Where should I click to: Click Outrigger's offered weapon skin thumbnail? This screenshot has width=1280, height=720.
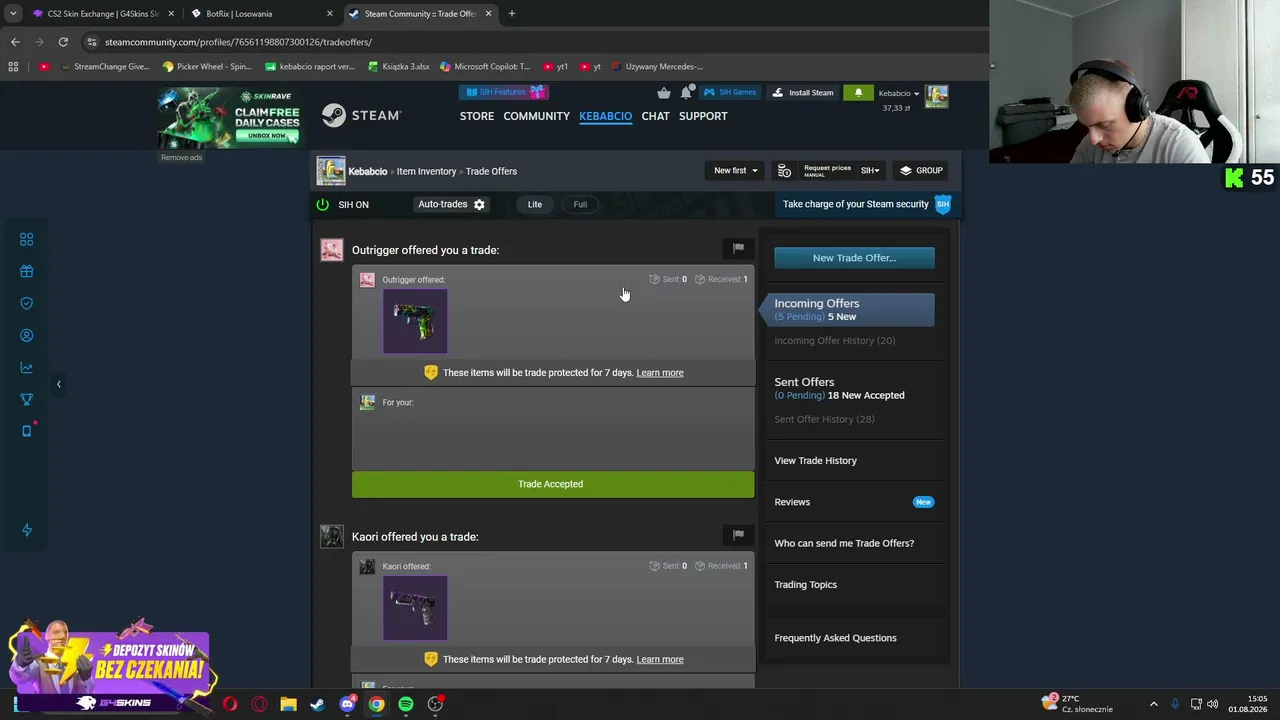[x=415, y=321]
